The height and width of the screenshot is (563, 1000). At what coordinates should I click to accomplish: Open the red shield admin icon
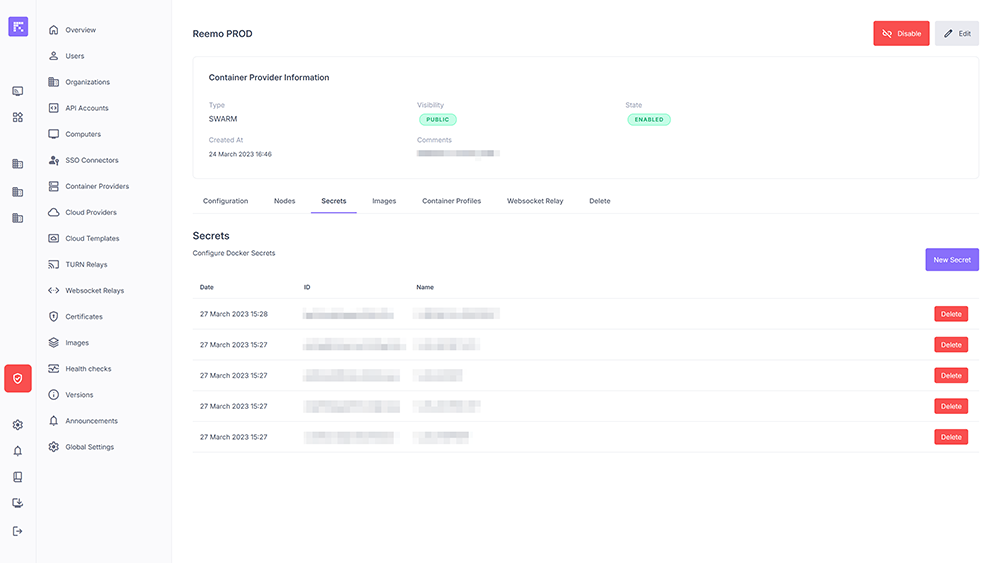point(18,378)
